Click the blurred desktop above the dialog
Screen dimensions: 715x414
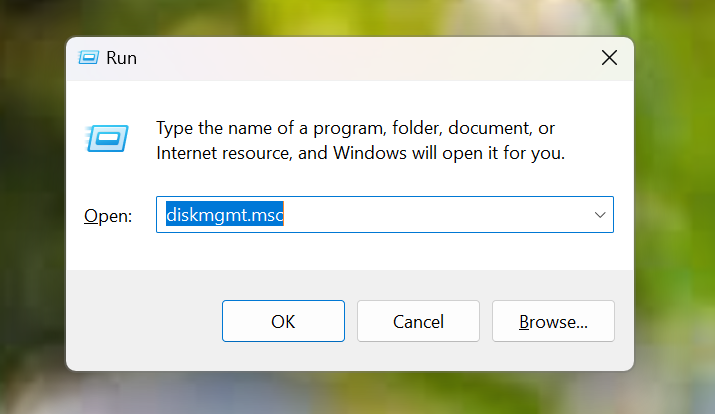click(350, 17)
